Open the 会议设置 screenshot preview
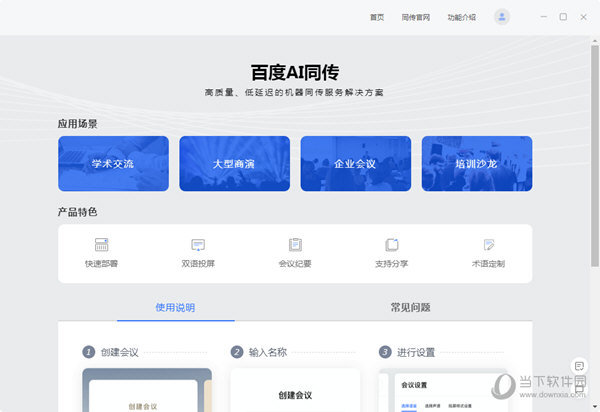 point(443,390)
